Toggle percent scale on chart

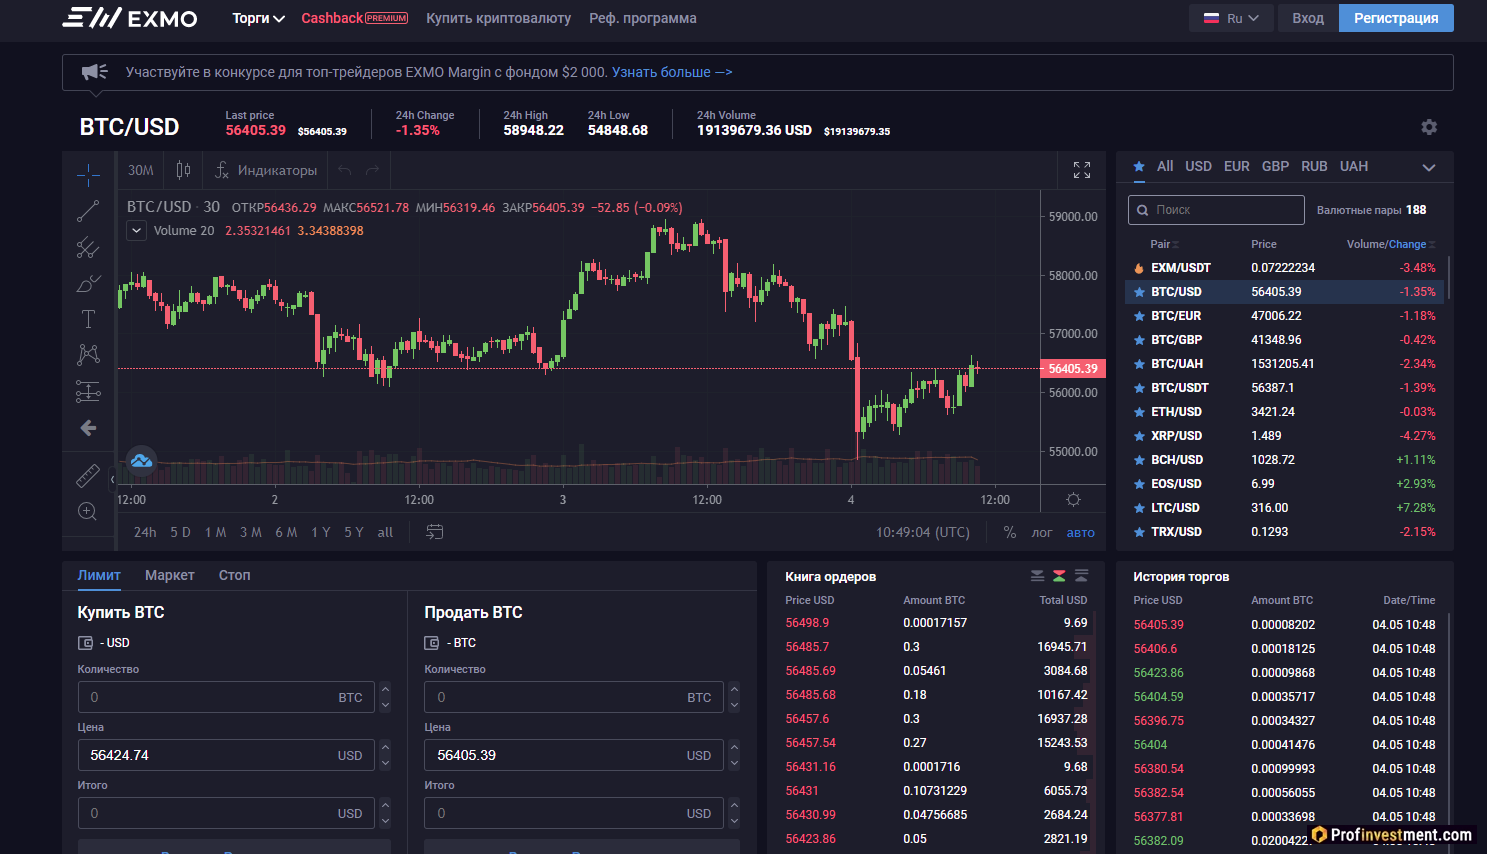coord(1009,533)
